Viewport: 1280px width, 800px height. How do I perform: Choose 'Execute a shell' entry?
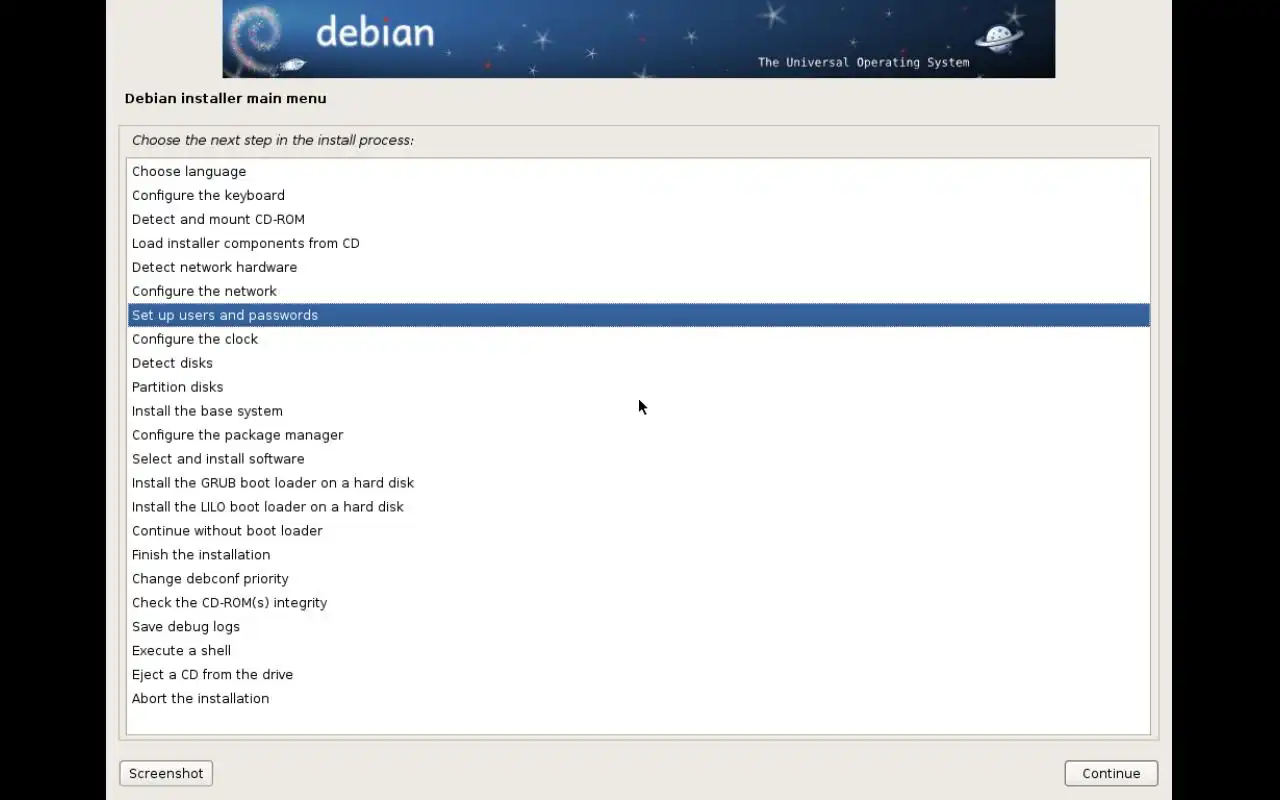pyautogui.click(x=638, y=651)
